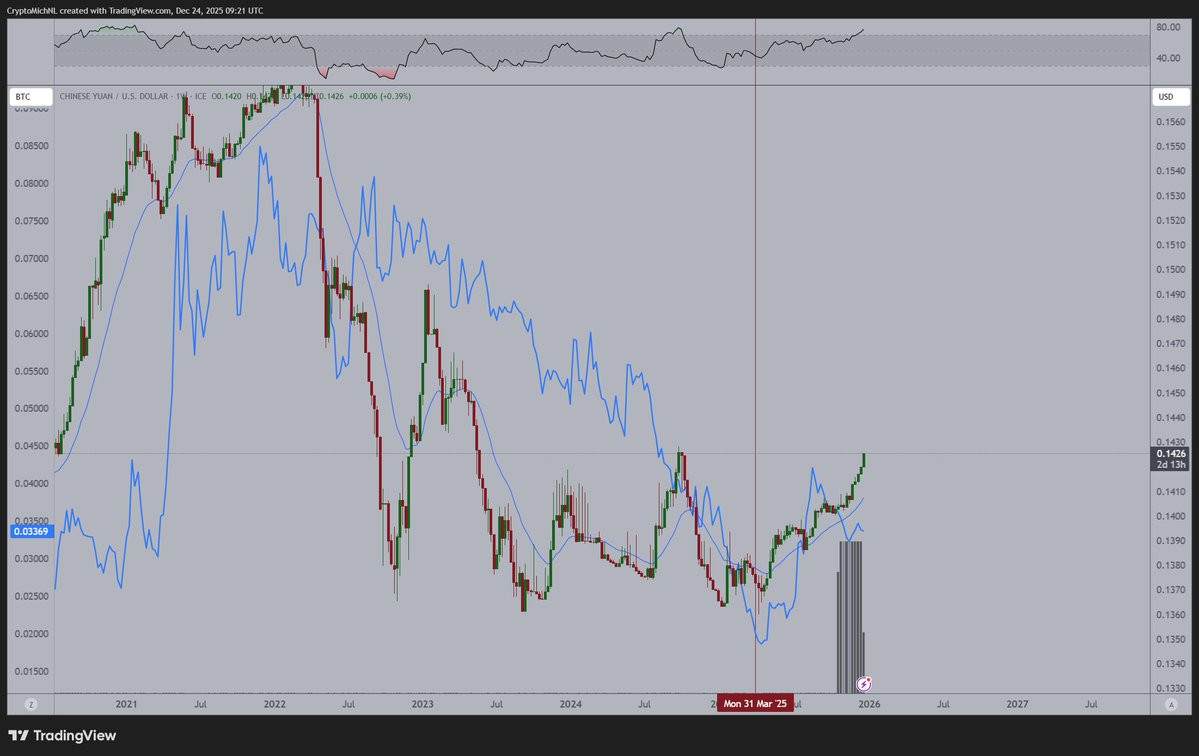Click the 2026 label on the time axis
This screenshot has height=756, width=1199.
(x=869, y=704)
